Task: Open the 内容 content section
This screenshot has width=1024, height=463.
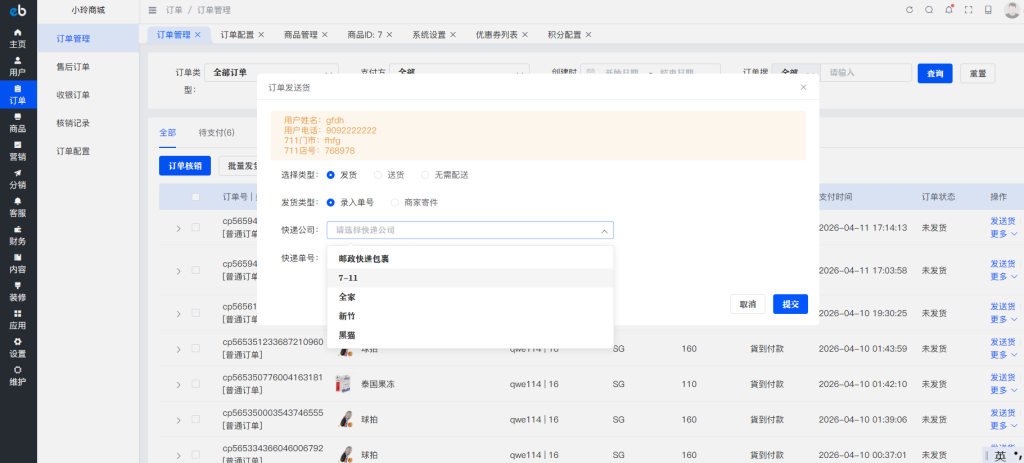Action: [x=18, y=263]
